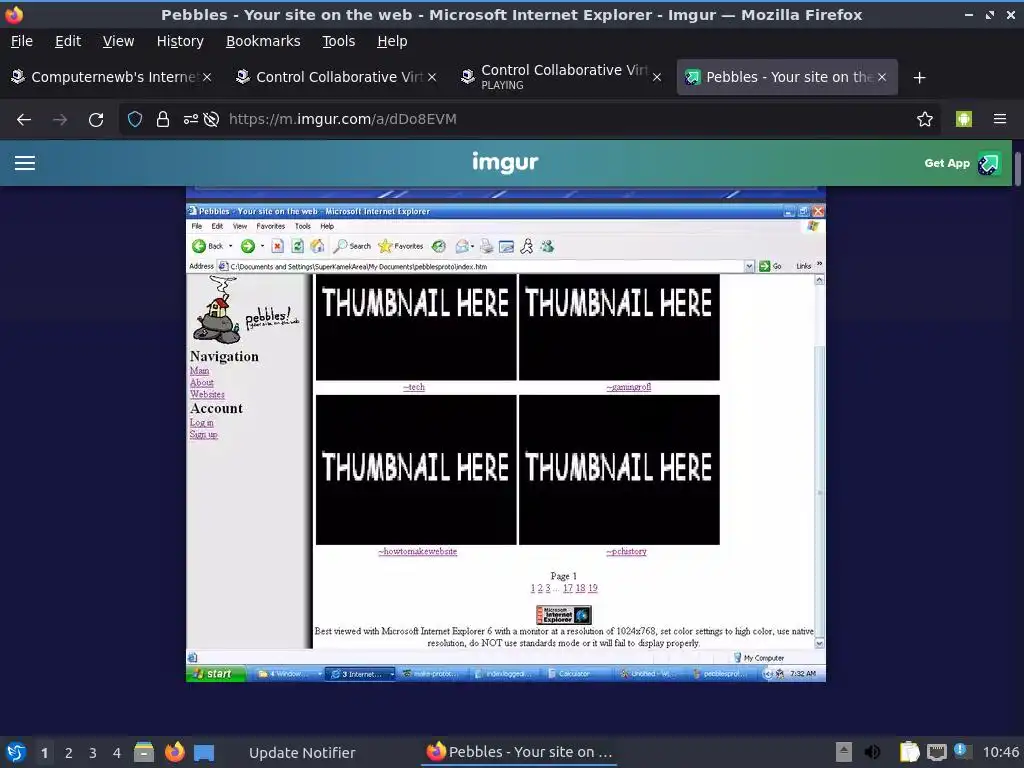Click the removable media eject tray icon
1024x768 pixels.
click(x=844, y=752)
